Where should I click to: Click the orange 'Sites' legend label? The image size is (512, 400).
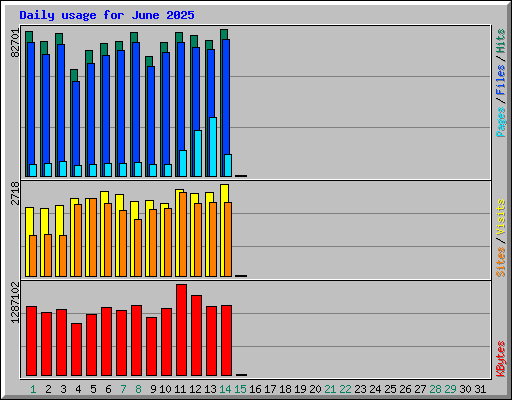tap(501, 262)
